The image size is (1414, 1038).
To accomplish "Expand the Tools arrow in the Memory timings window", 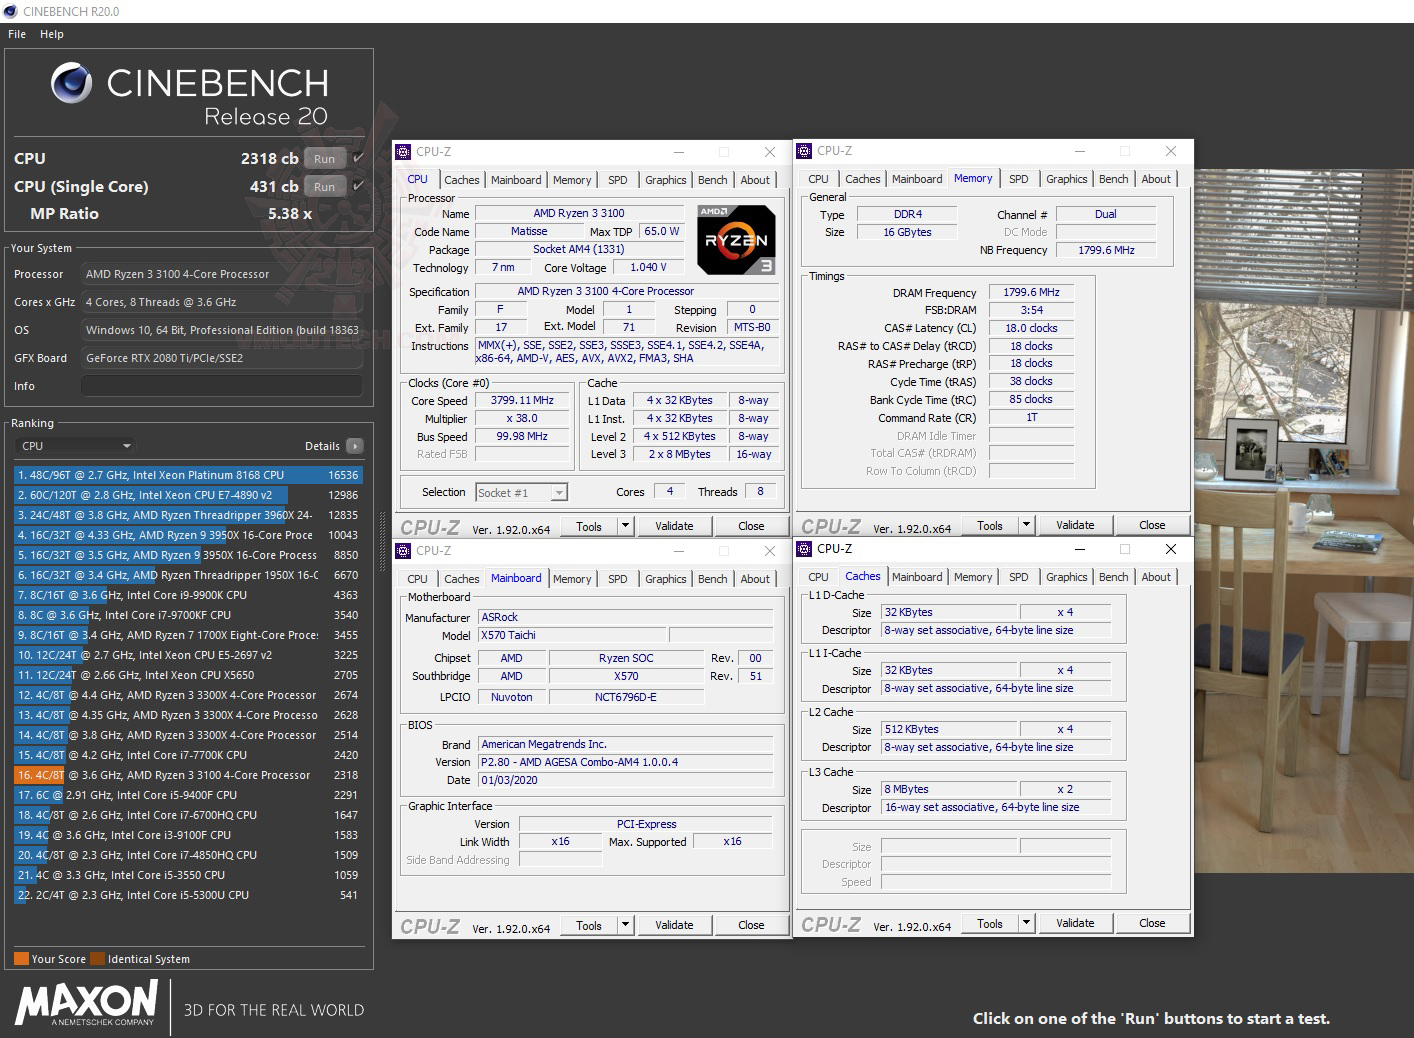I will pos(1026,525).
